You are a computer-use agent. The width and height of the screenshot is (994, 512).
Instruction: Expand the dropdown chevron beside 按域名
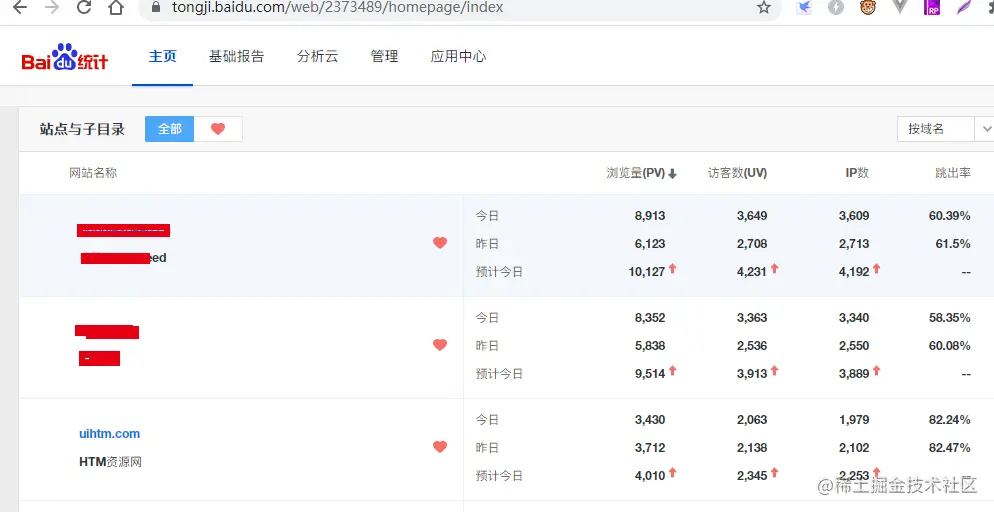pos(986,129)
